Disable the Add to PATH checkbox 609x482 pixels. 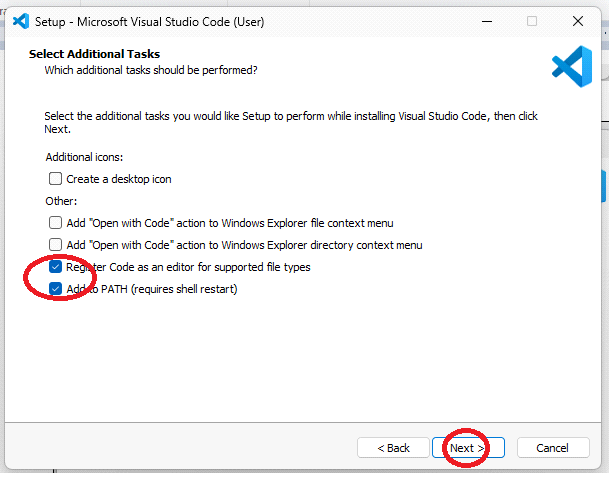pyautogui.click(x=56, y=289)
